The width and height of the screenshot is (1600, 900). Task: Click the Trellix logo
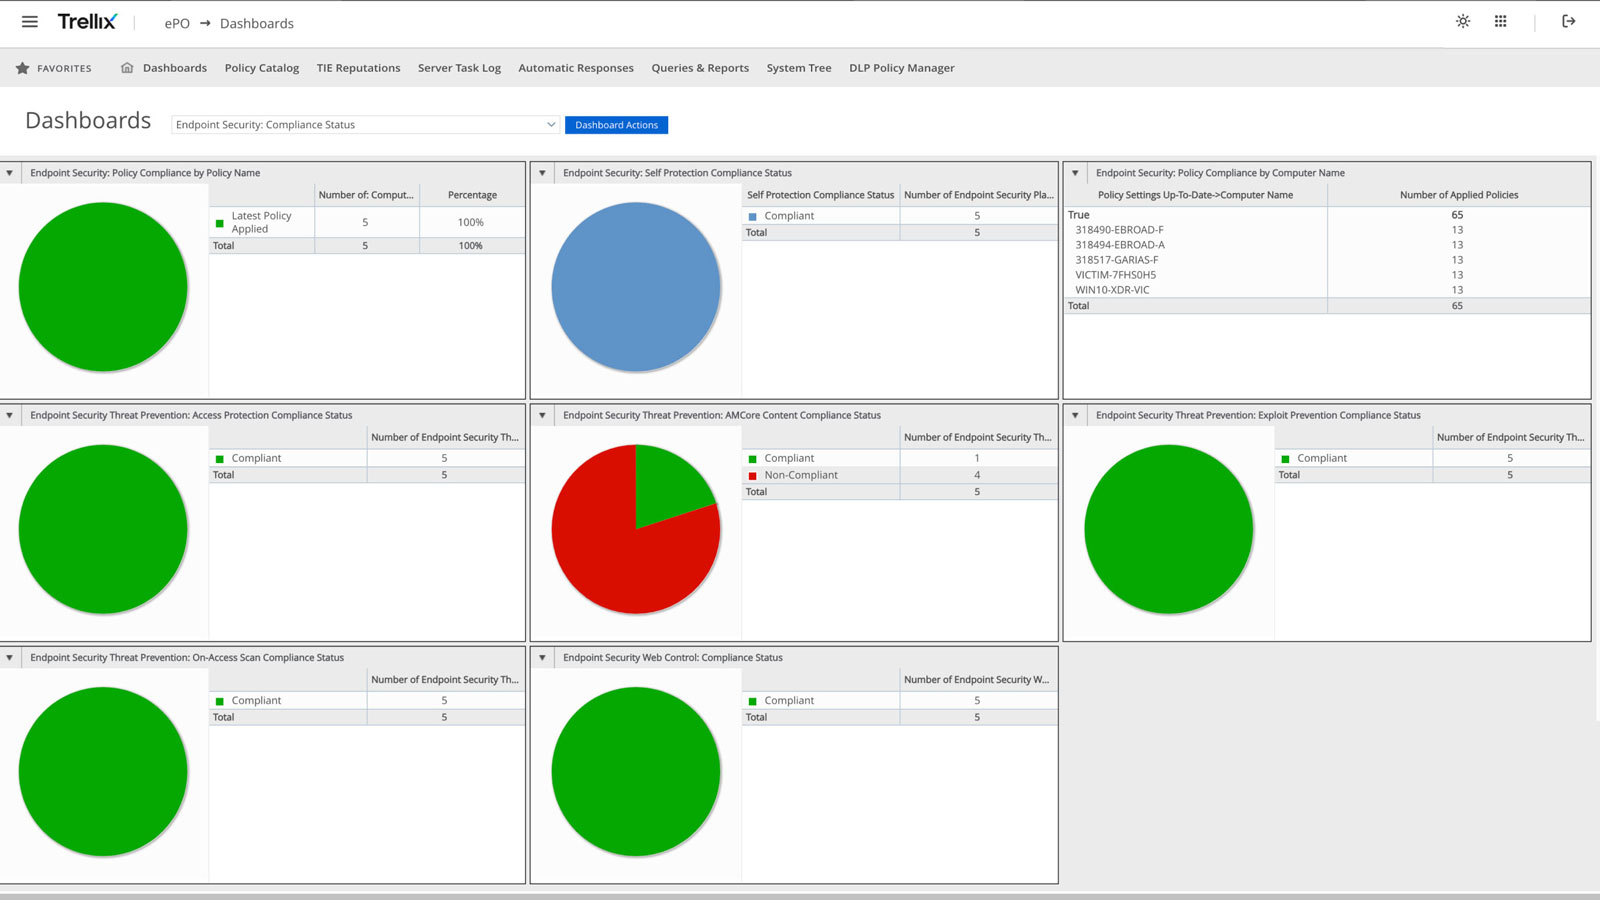point(87,21)
